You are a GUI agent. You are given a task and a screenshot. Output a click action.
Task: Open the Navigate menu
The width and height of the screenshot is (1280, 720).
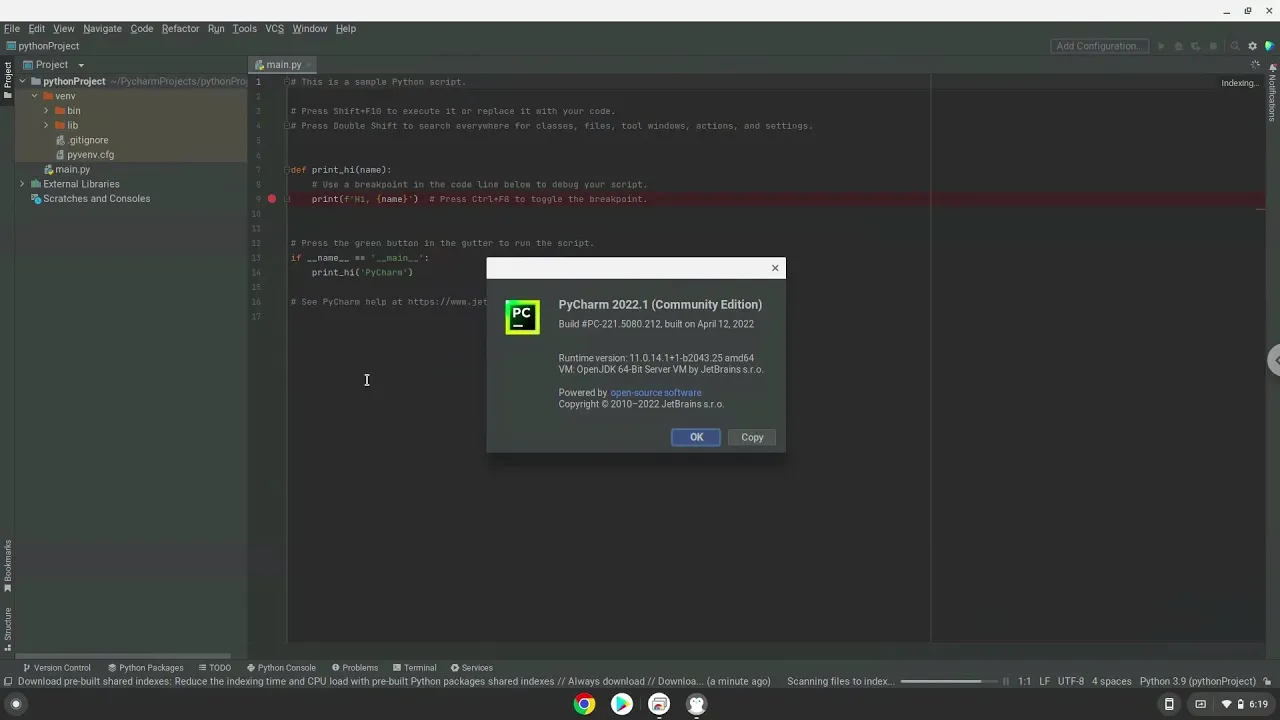click(102, 29)
